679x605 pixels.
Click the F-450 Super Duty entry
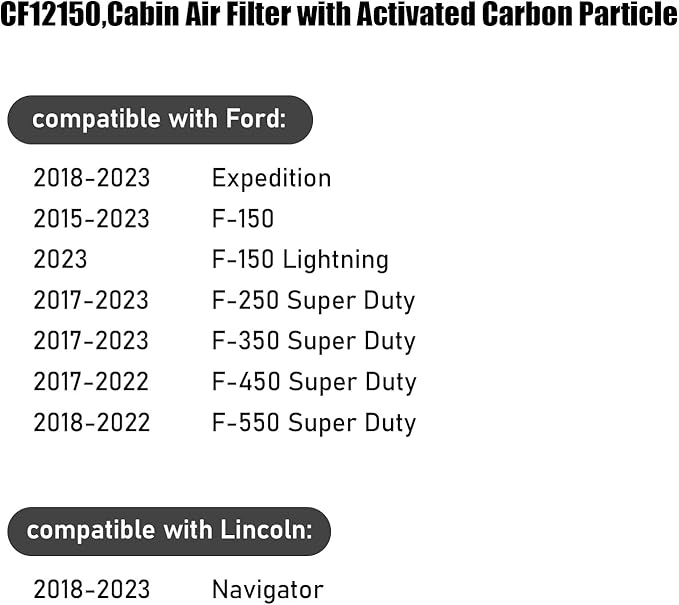(x=313, y=382)
